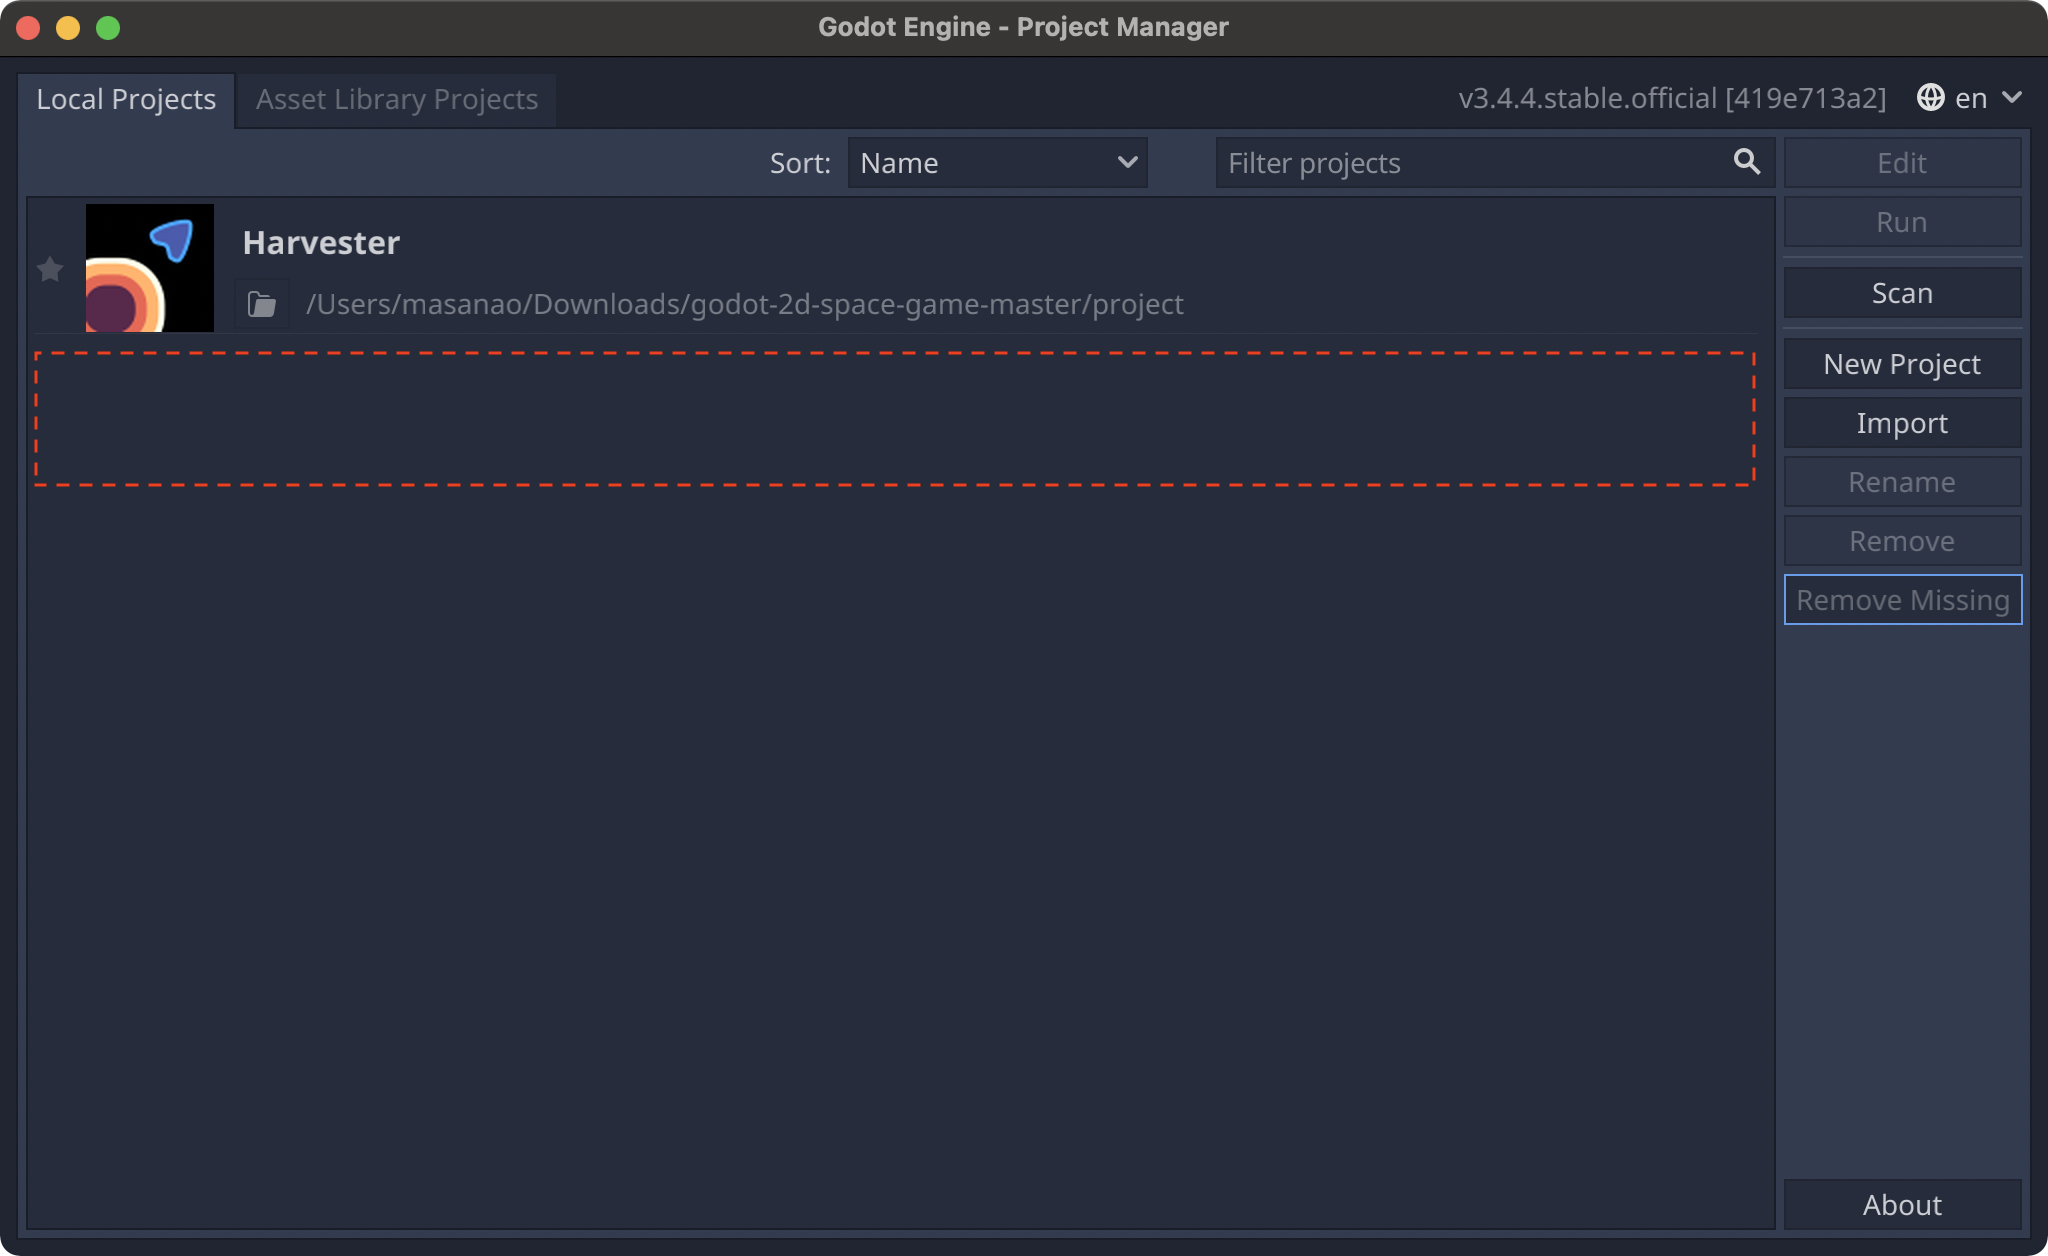Favorite the Harvester project star
The width and height of the screenshot is (2048, 1256).
point(50,269)
